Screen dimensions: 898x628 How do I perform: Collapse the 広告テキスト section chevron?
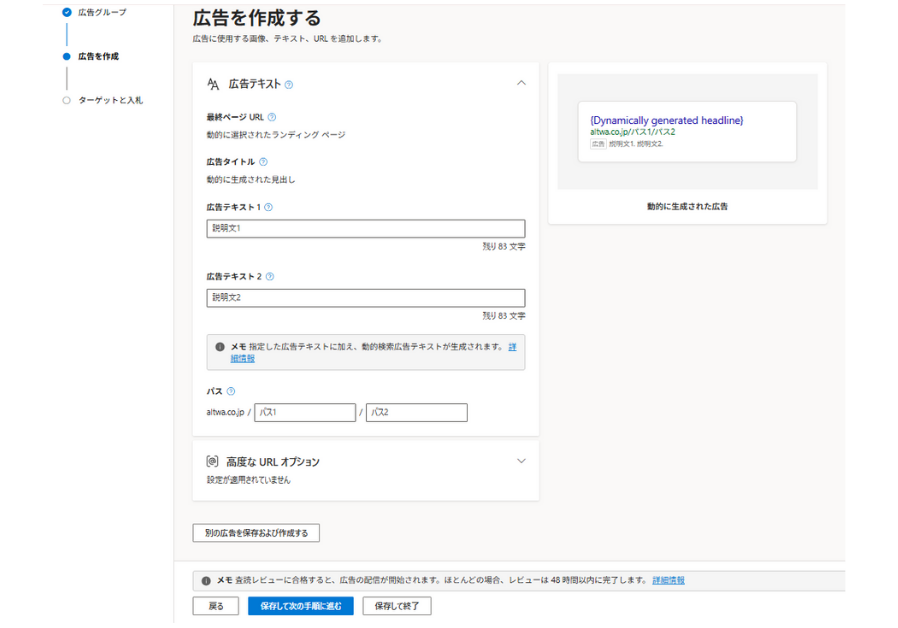pos(521,83)
